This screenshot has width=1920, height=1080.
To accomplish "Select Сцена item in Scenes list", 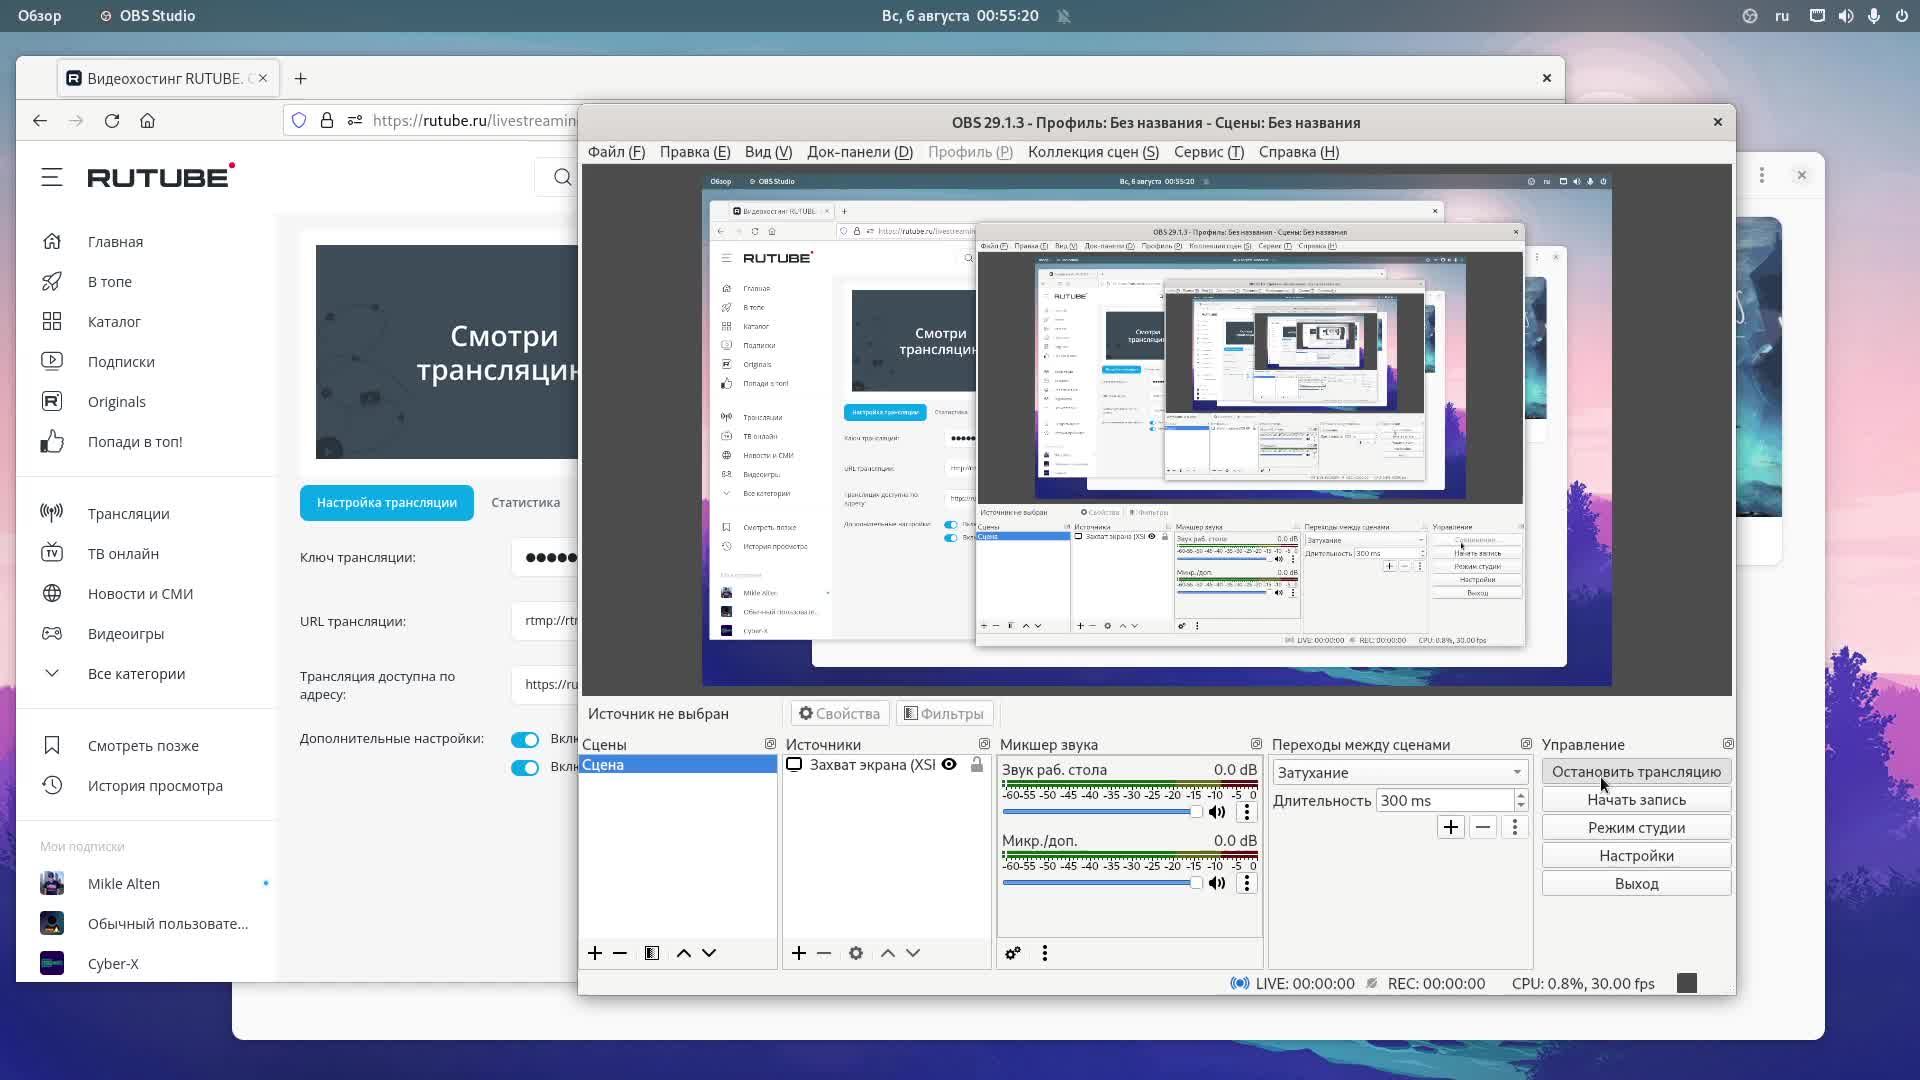I will coord(678,765).
